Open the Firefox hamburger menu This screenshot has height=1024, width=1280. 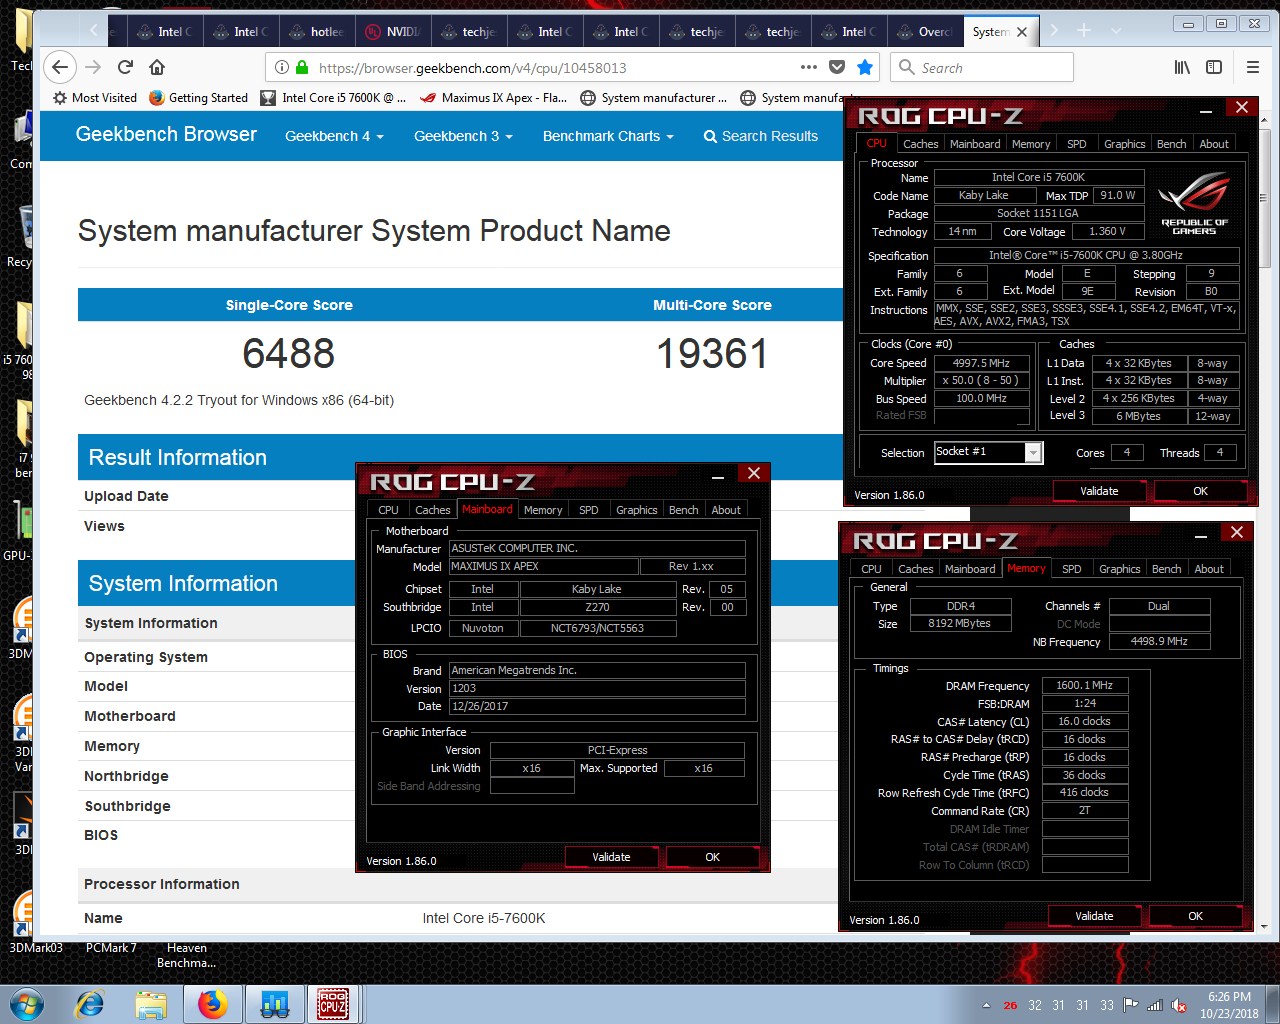[x=1253, y=67]
